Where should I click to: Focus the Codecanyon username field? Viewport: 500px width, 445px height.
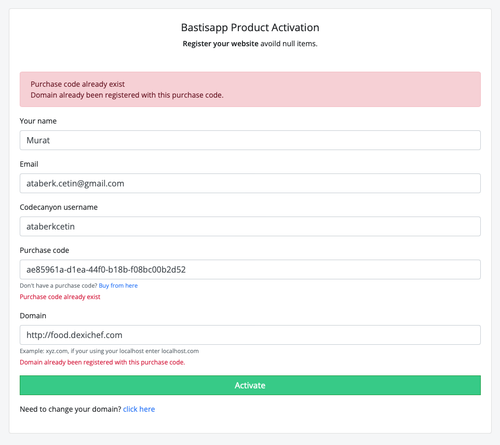pos(250,226)
